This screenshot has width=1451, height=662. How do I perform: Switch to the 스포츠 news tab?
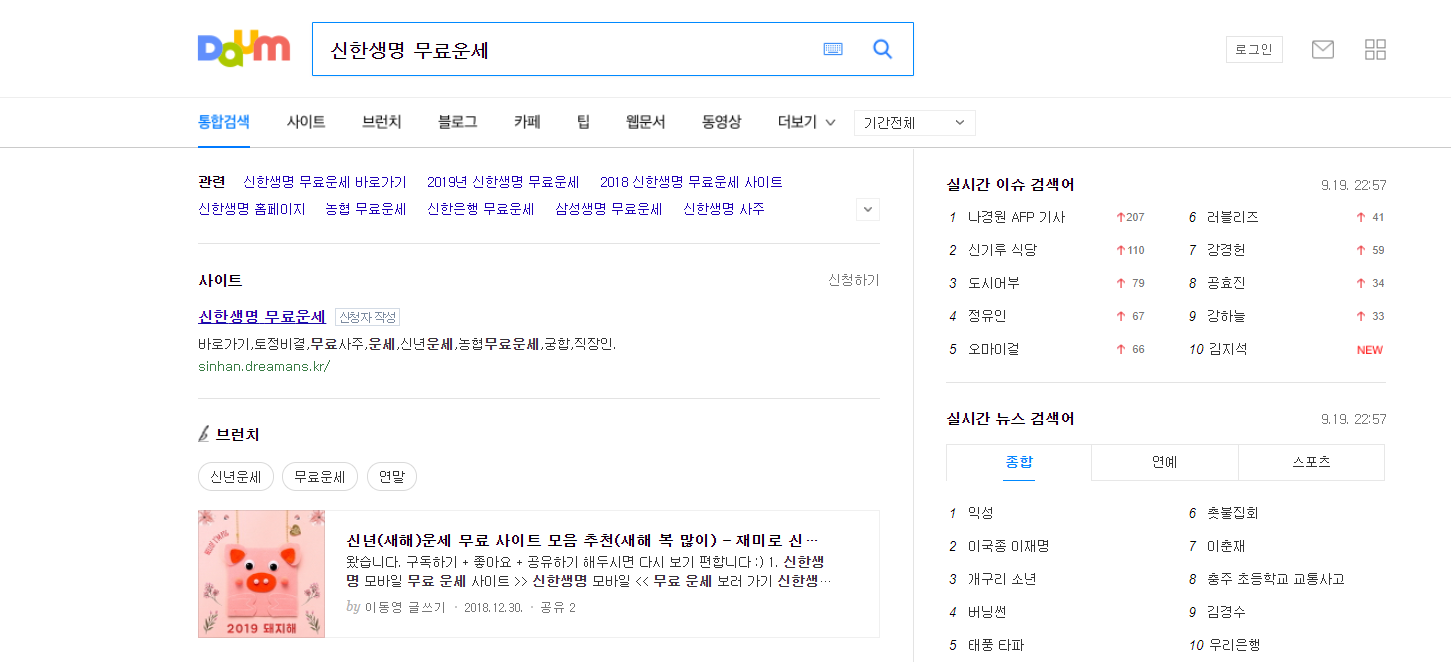pyautogui.click(x=1311, y=462)
